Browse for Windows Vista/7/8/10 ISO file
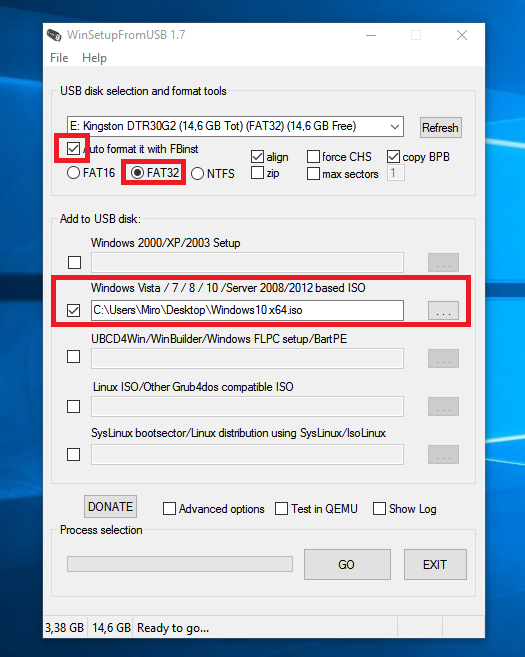 pyautogui.click(x=443, y=310)
